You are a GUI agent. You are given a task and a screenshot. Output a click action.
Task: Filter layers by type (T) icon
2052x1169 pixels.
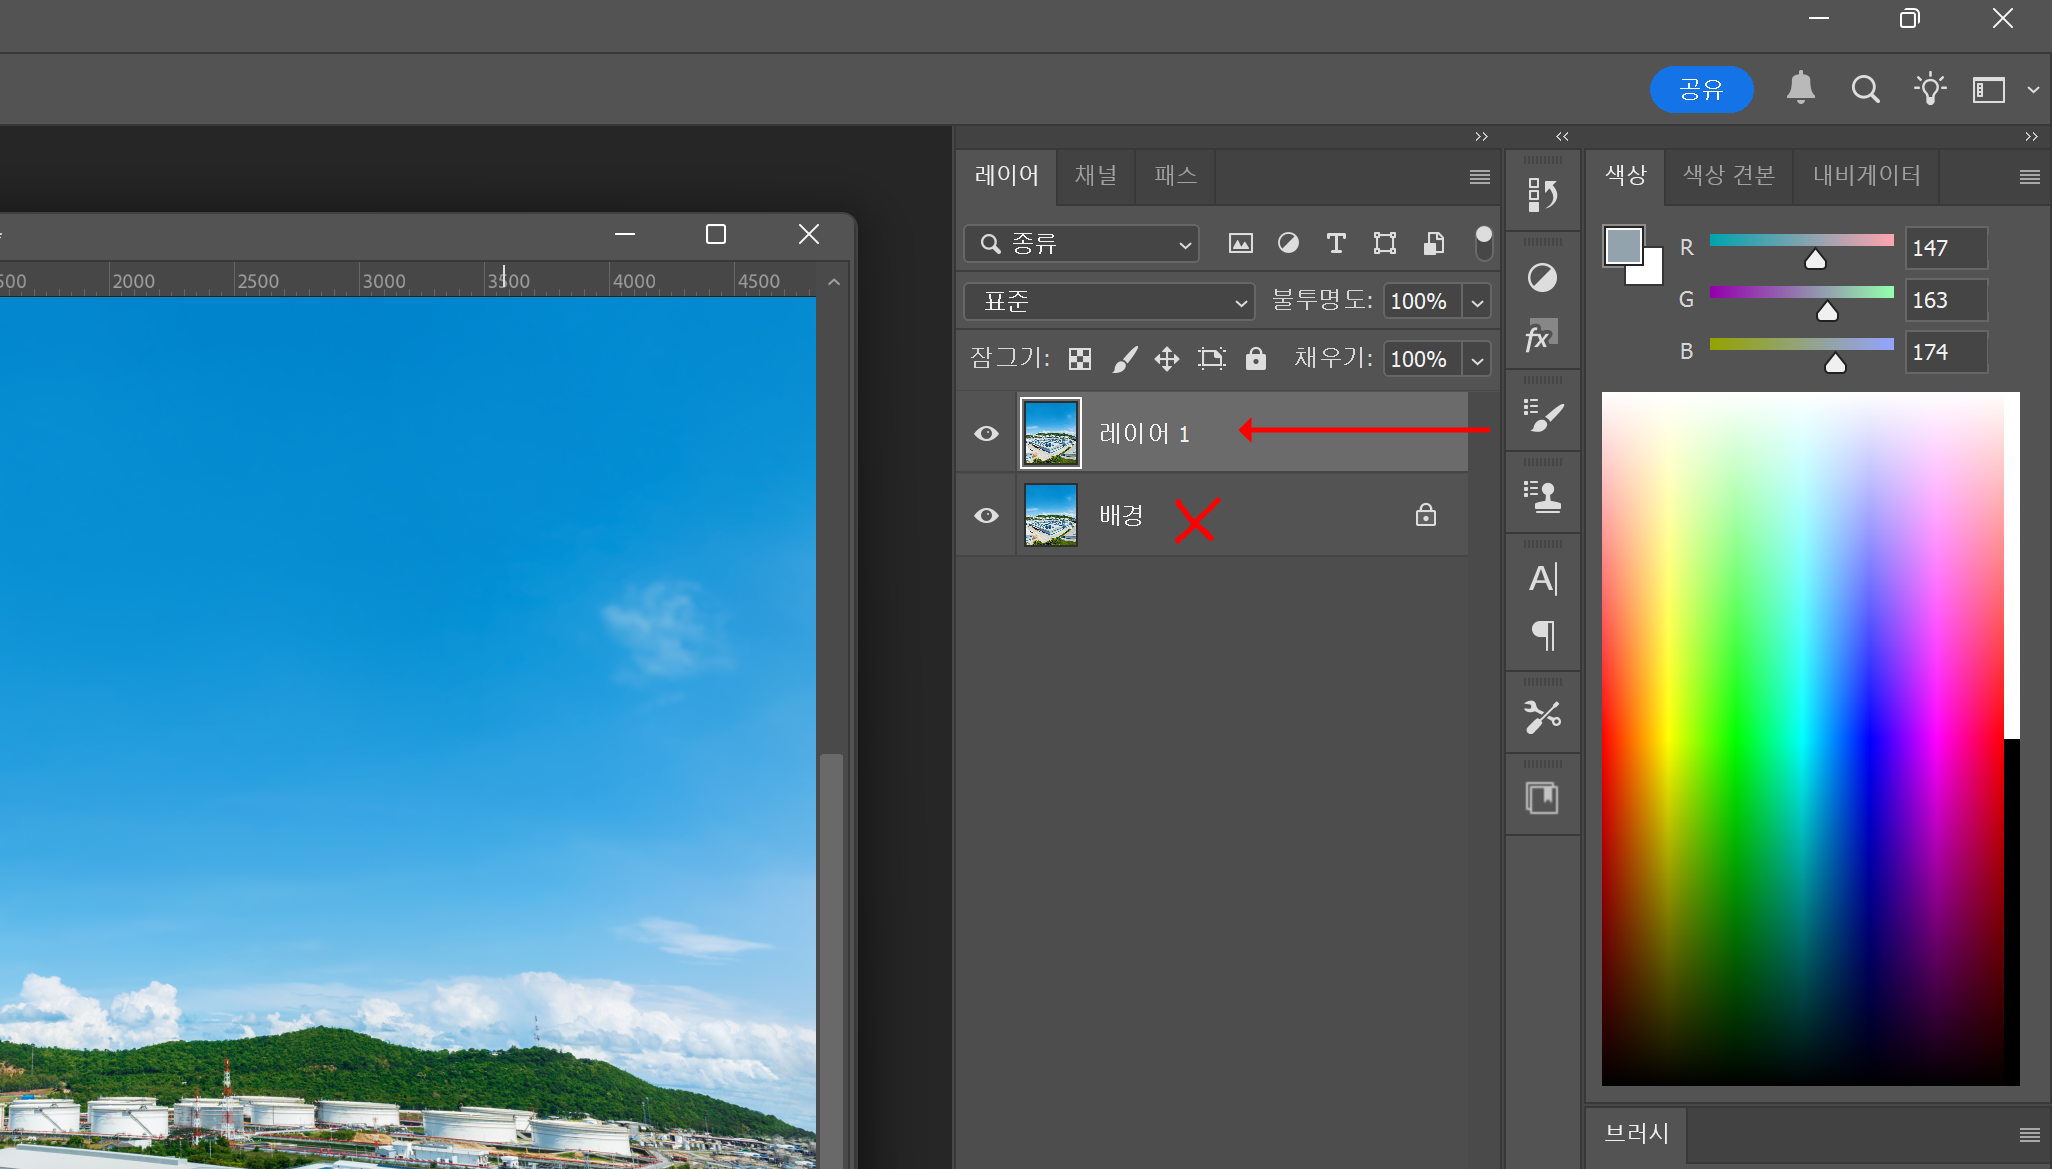coord(1336,243)
